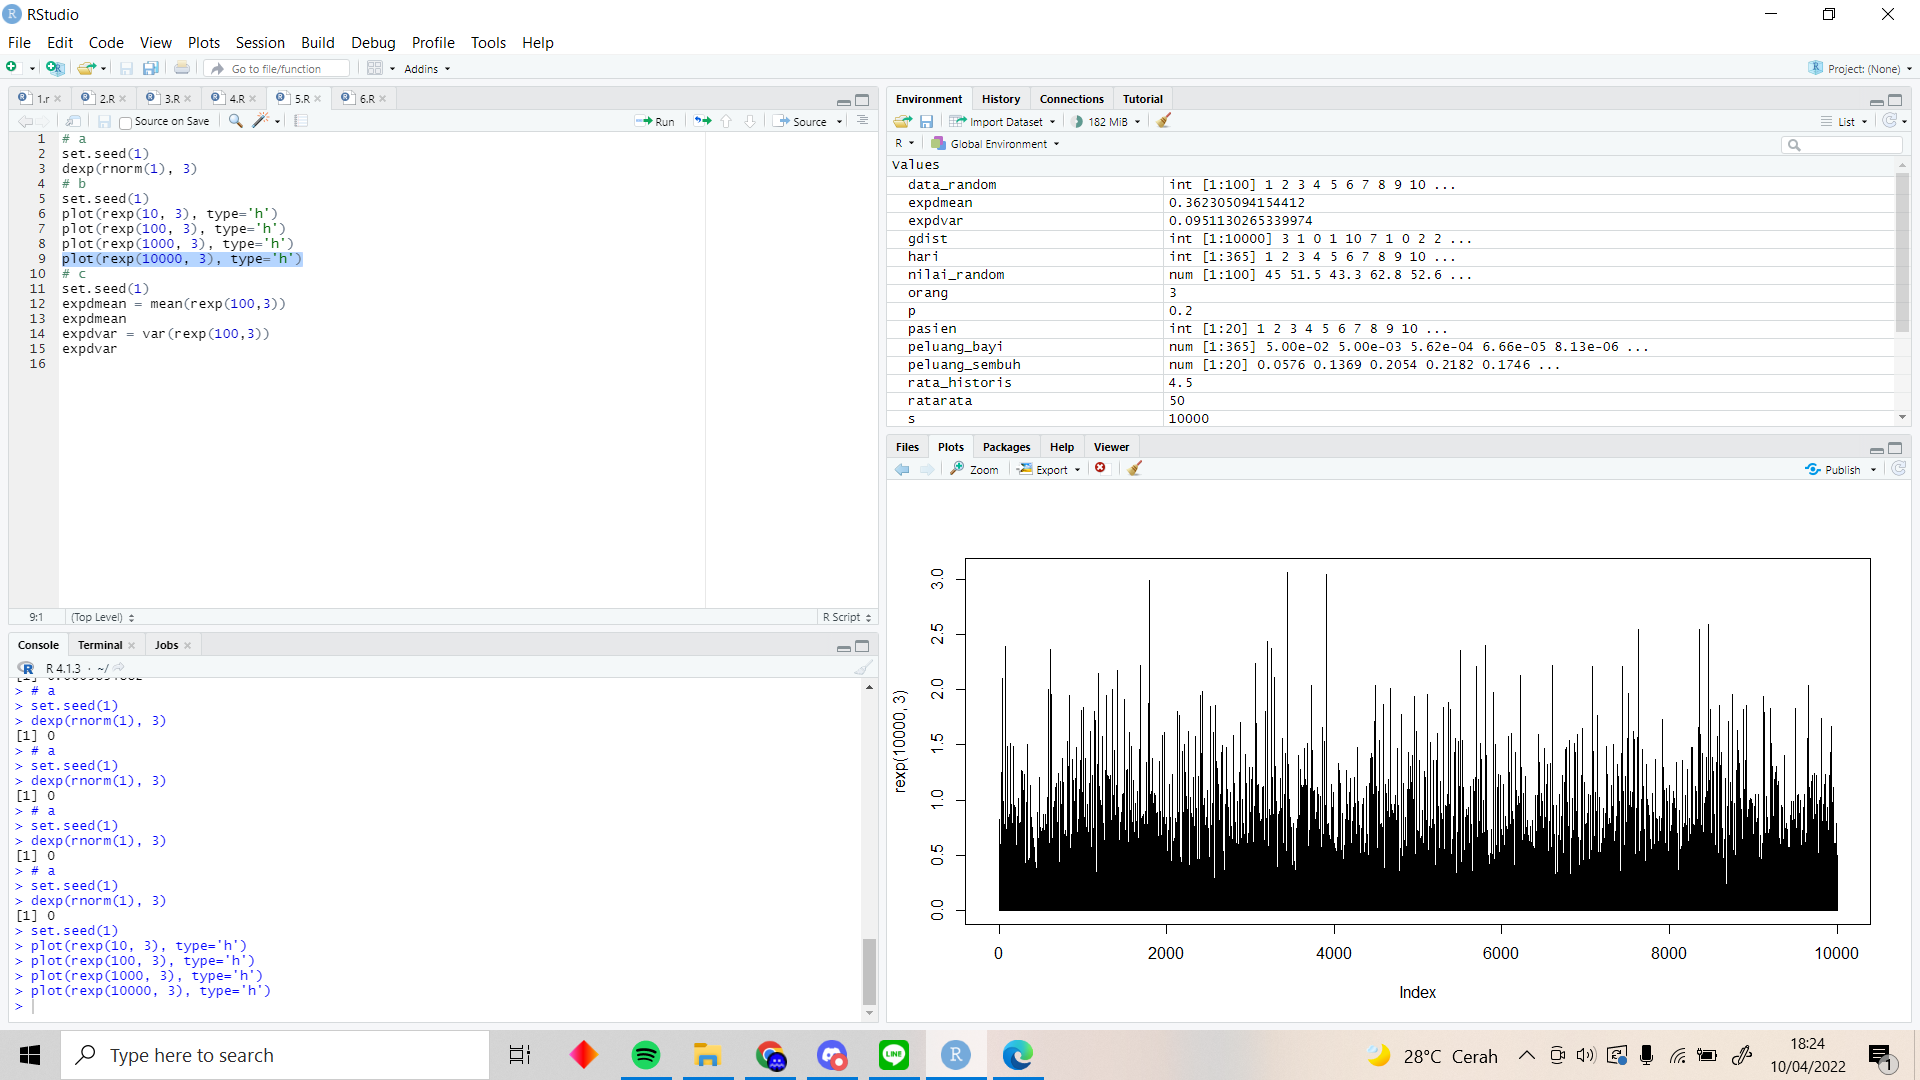Open the Global Environment dropdown
Screen dimensions: 1920x1080
point(995,144)
